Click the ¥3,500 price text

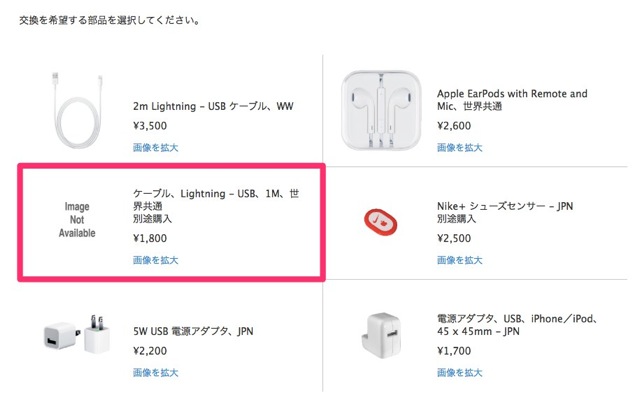point(150,126)
